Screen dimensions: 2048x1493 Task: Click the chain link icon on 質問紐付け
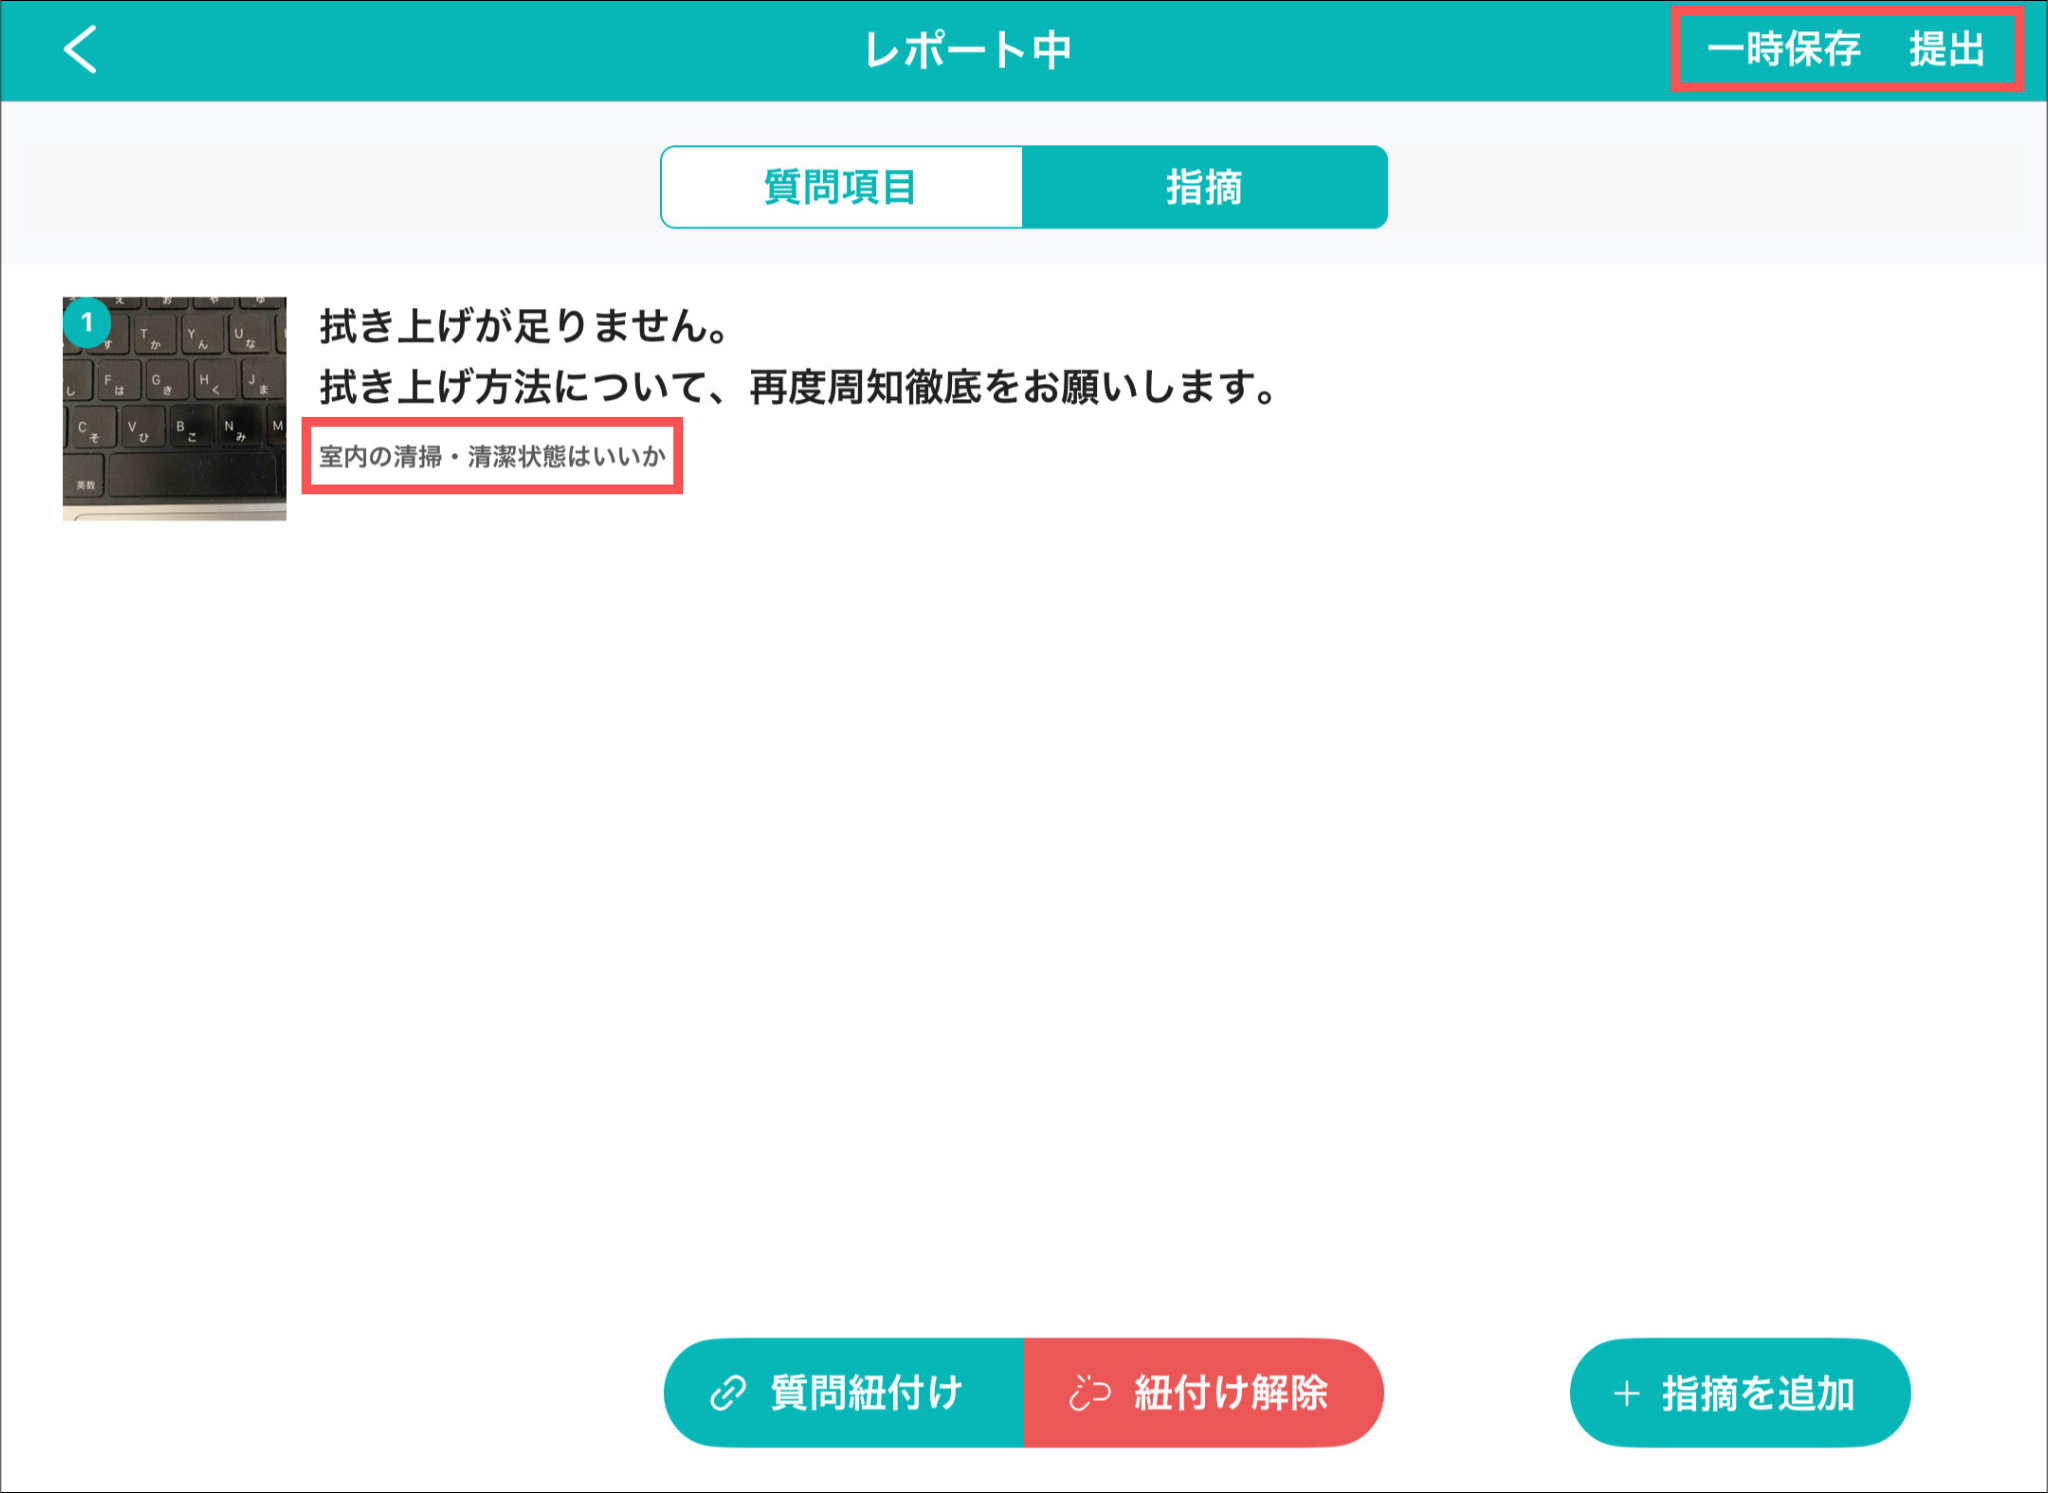click(x=728, y=1392)
